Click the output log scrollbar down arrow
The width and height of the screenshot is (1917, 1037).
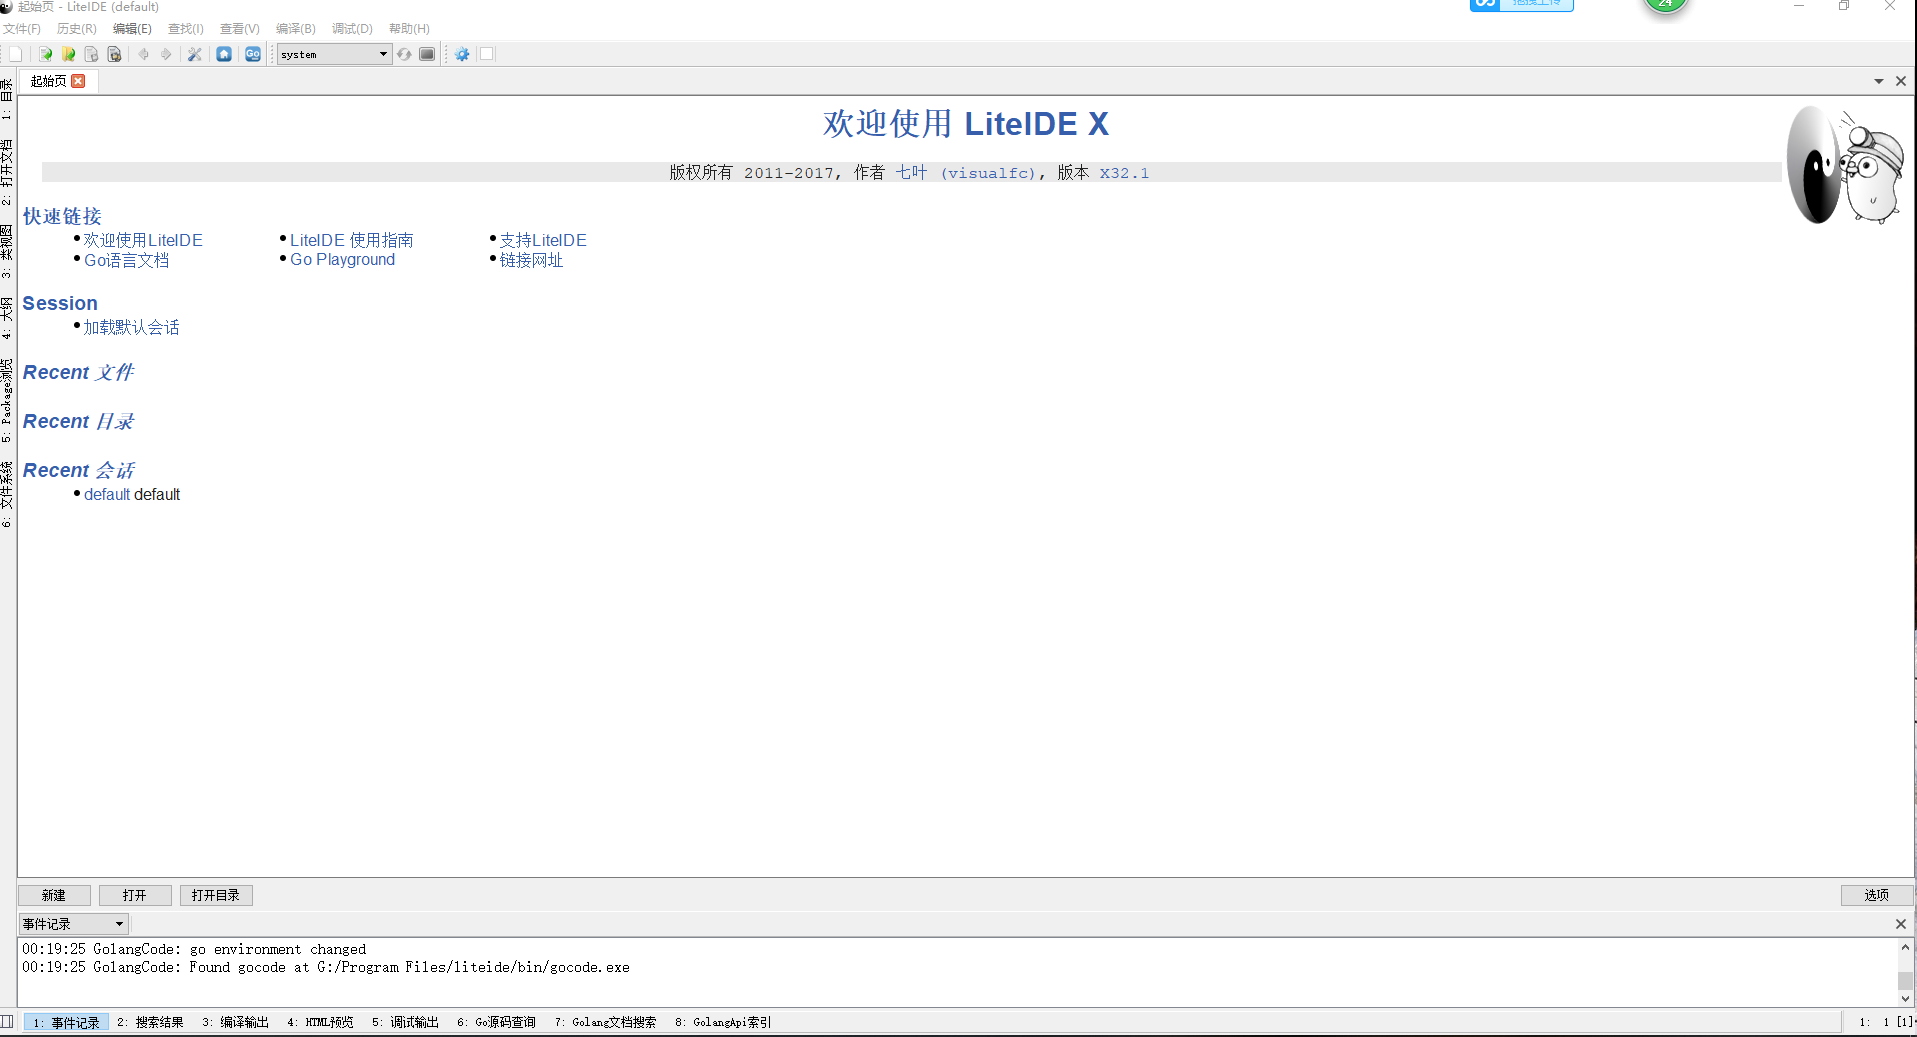1905,998
